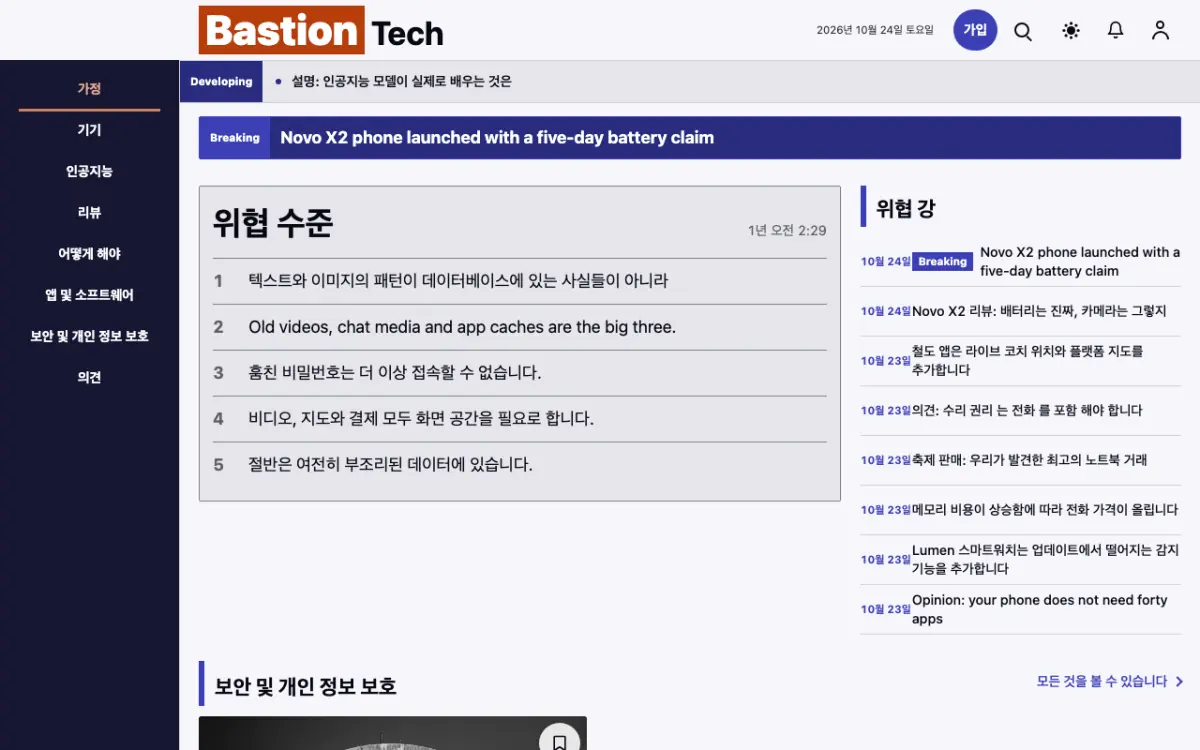Open the Bastion Tech logo home link
This screenshot has width=1200, height=750.
tap(321, 31)
